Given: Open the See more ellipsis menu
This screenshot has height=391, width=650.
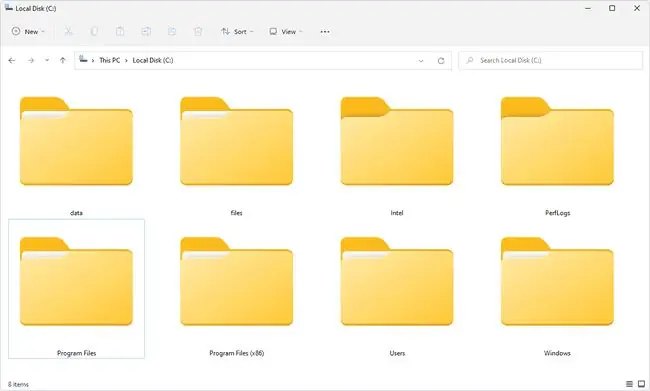Looking at the screenshot, I should (325, 32).
